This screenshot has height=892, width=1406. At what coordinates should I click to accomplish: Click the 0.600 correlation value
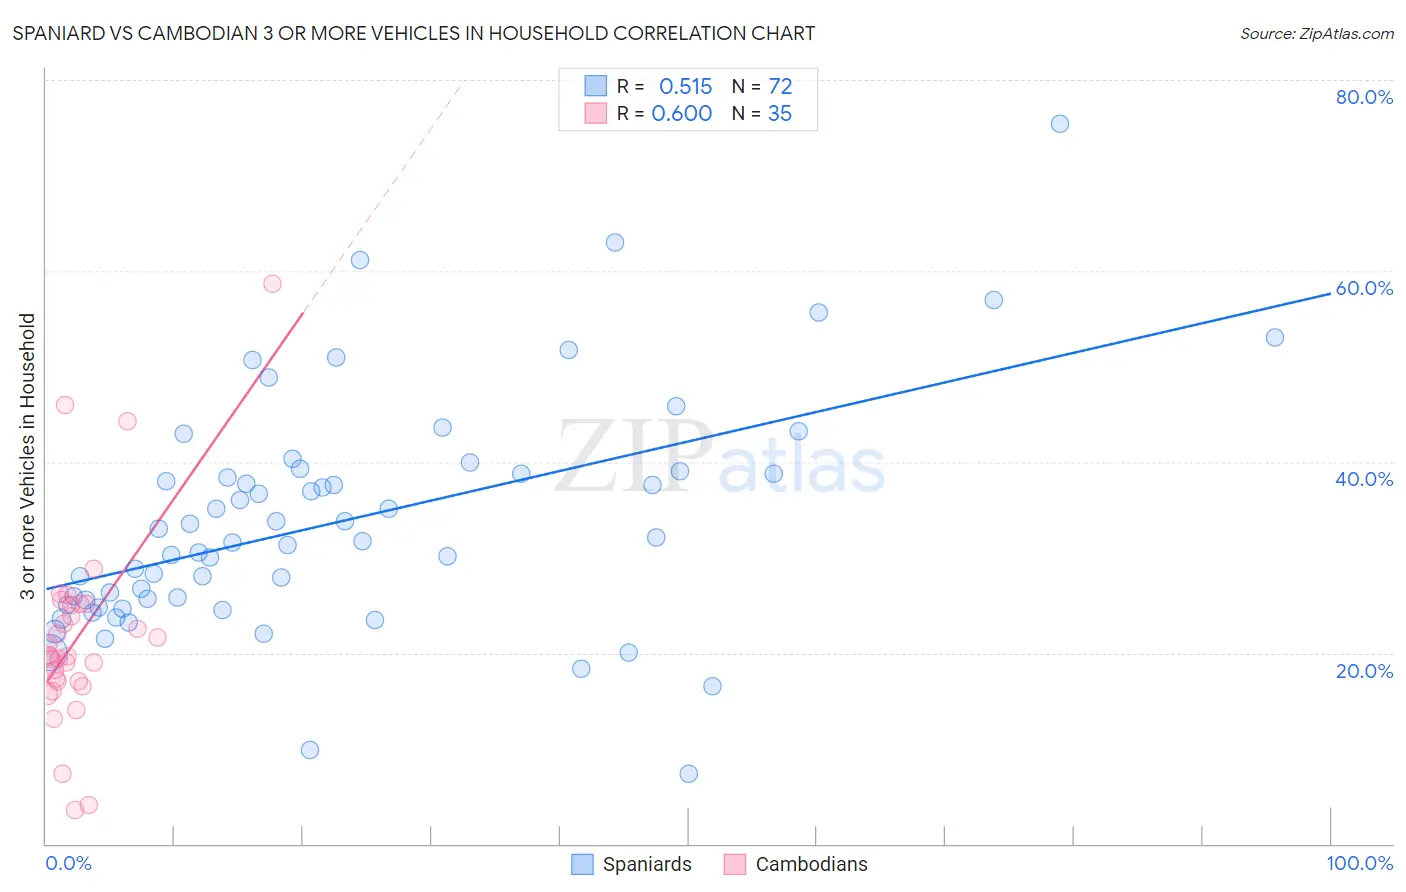(682, 113)
